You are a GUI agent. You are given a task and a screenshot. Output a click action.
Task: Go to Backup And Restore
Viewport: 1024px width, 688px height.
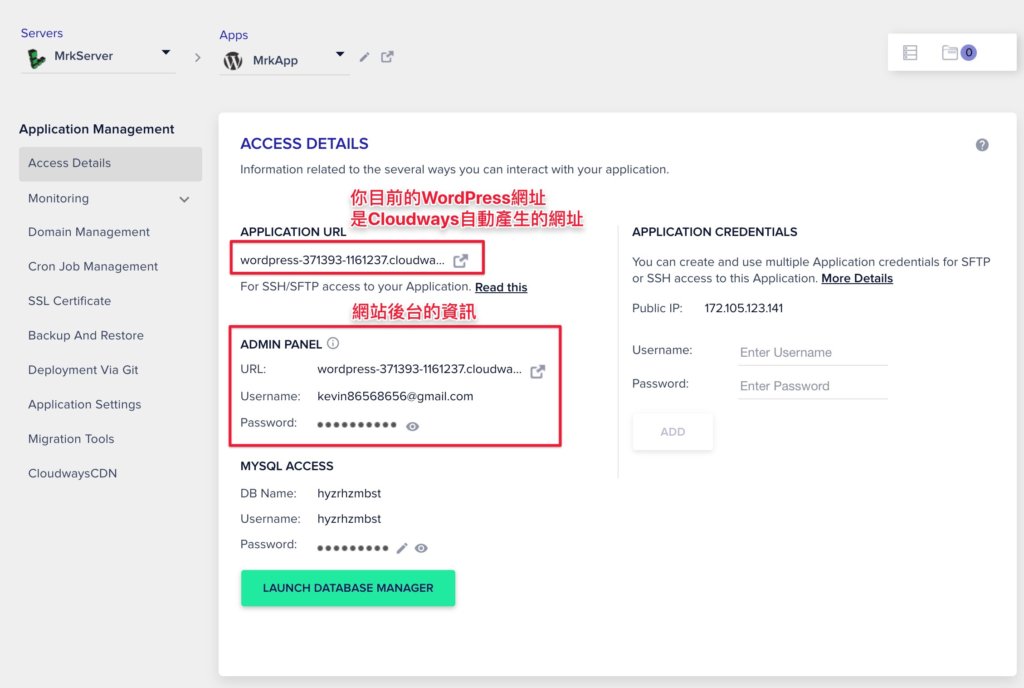pyautogui.click(x=86, y=336)
